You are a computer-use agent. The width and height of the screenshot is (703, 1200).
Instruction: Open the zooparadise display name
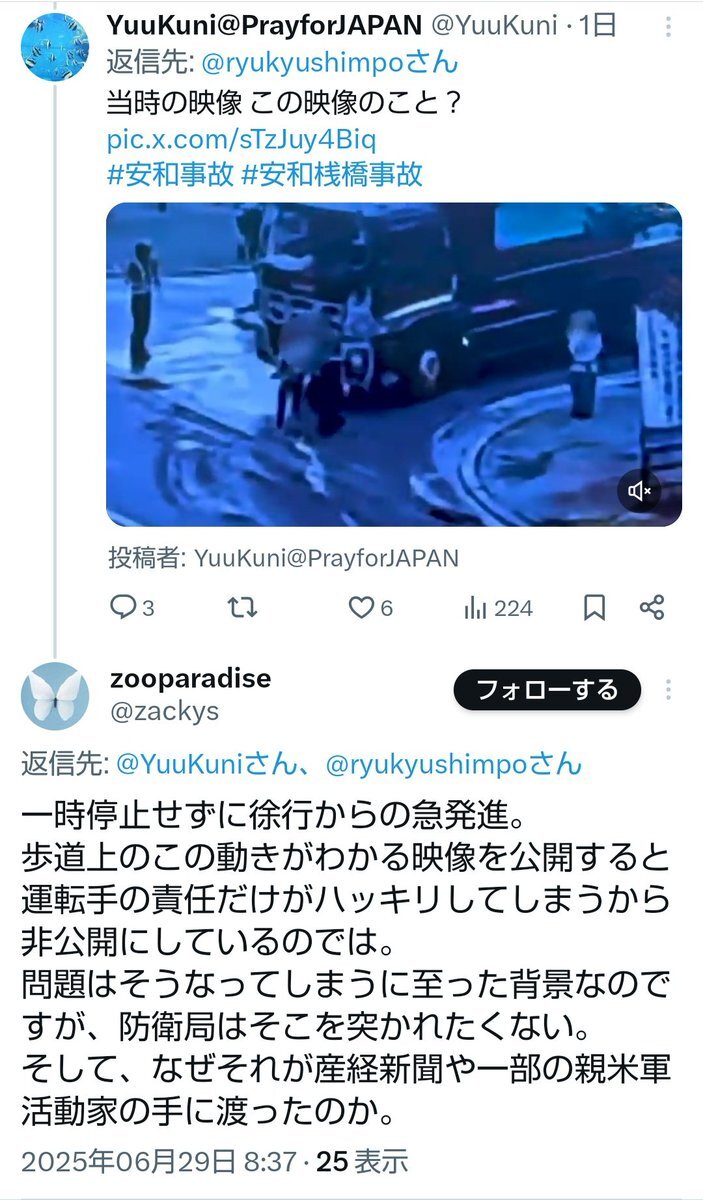click(191, 679)
